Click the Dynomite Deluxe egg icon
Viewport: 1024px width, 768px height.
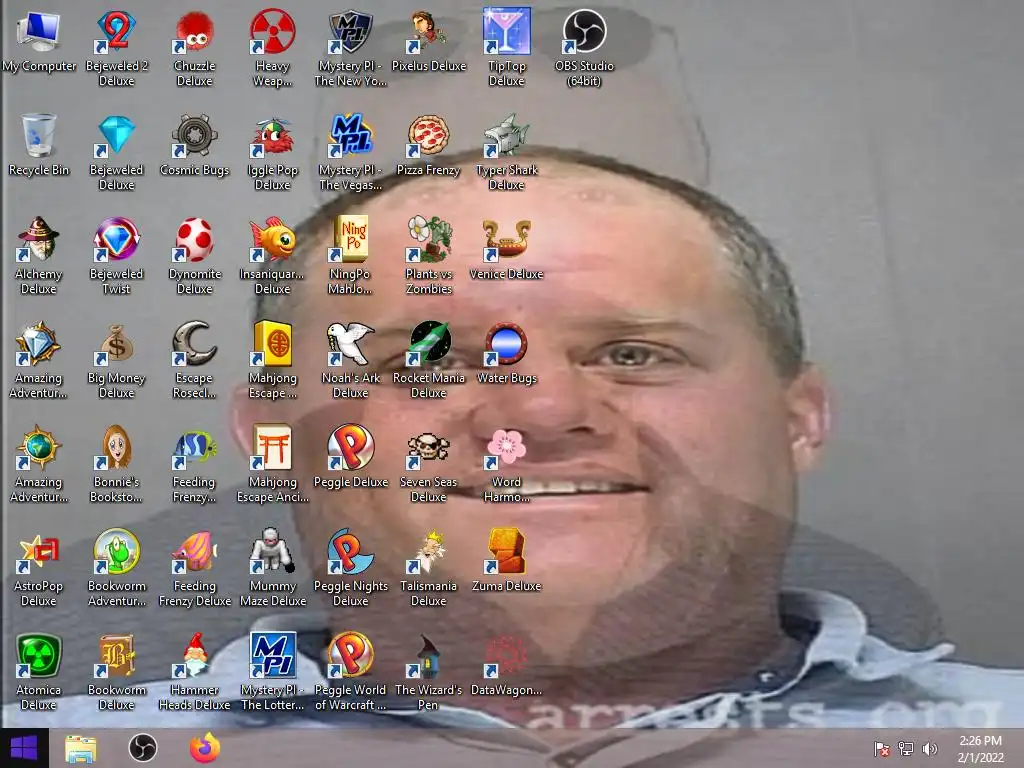tap(195, 239)
